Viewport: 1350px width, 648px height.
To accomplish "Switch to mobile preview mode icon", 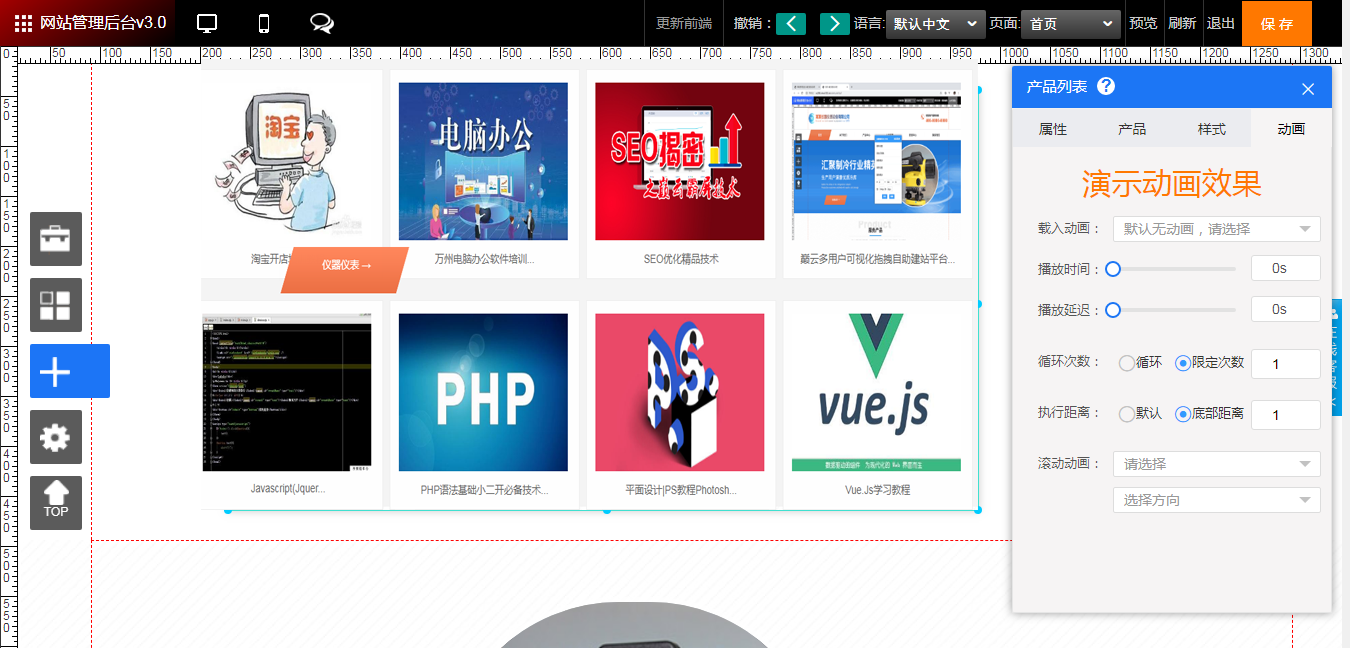I will coord(262,21).
